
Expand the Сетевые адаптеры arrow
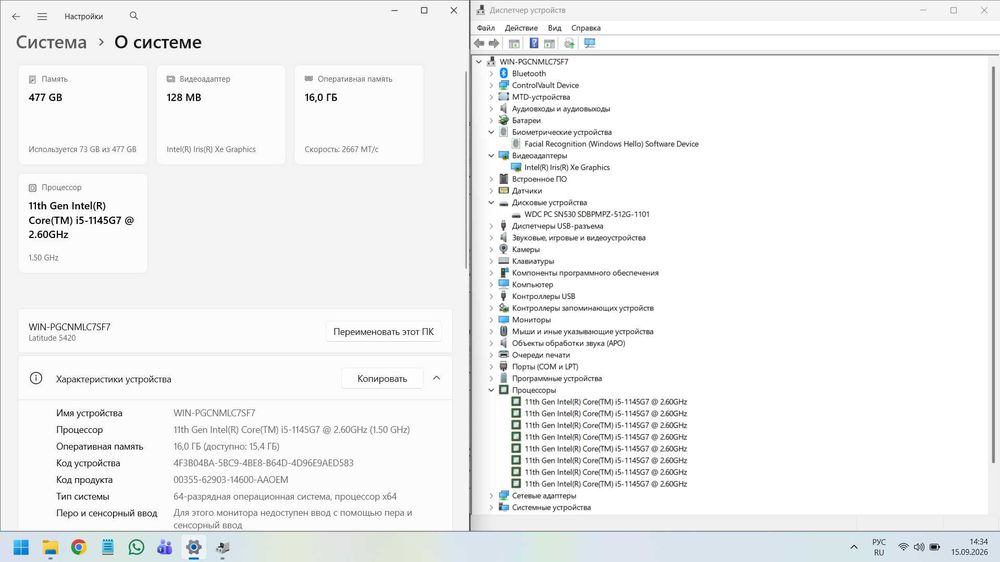[x=491, y=496]
